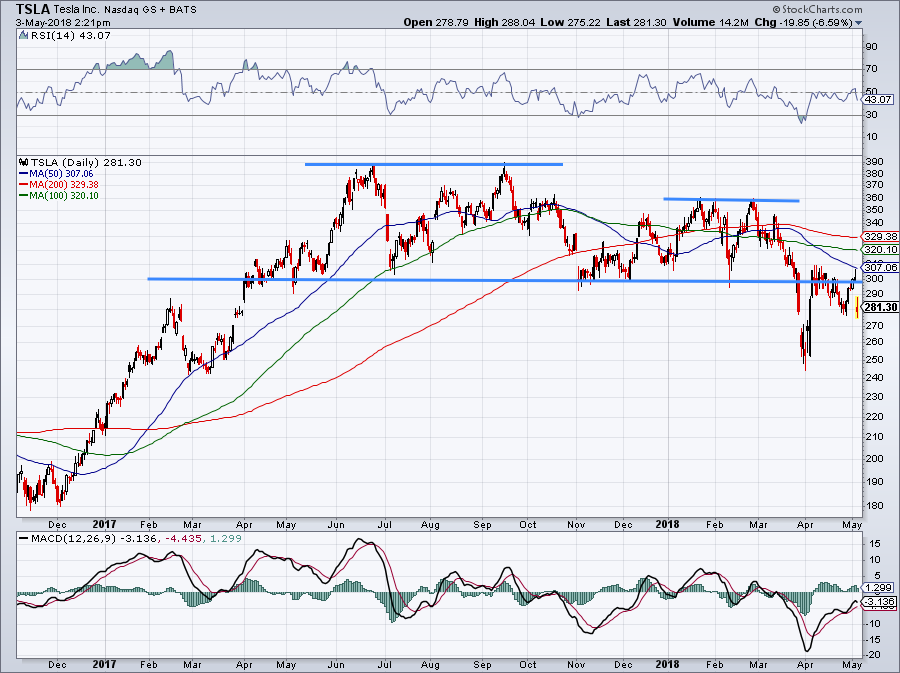Click the RSI(14) 43.07 legend text

(x=70, y=36)
